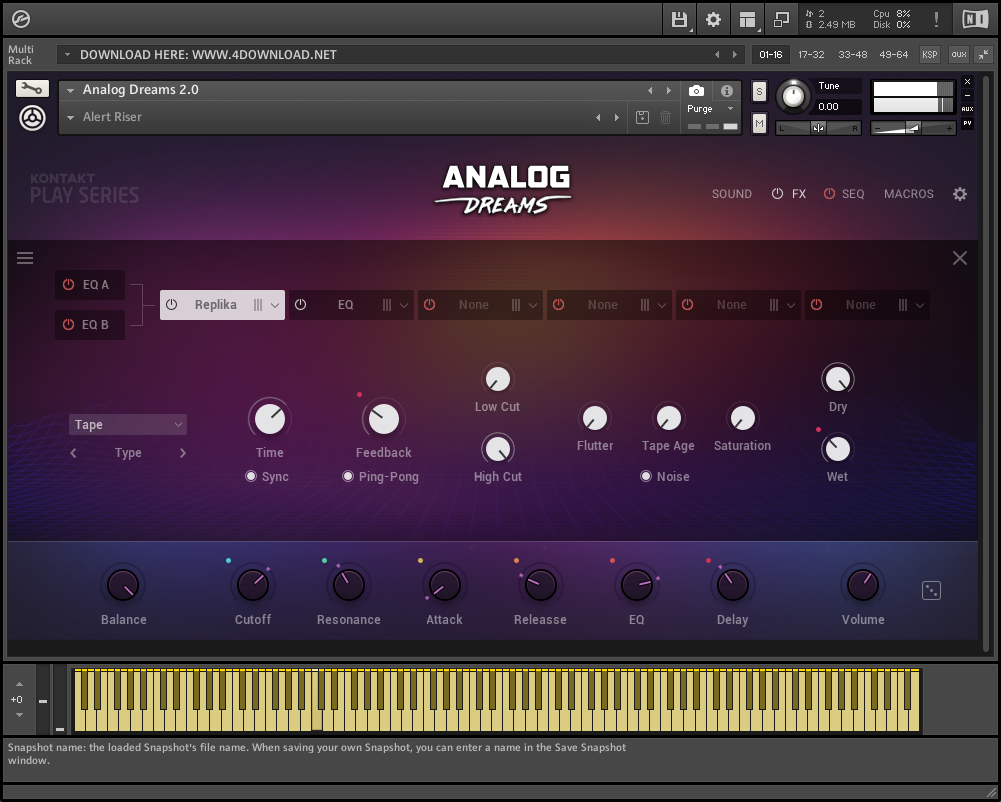
Task: Select next delay Type arrow
Action: (x=183, y=453)
